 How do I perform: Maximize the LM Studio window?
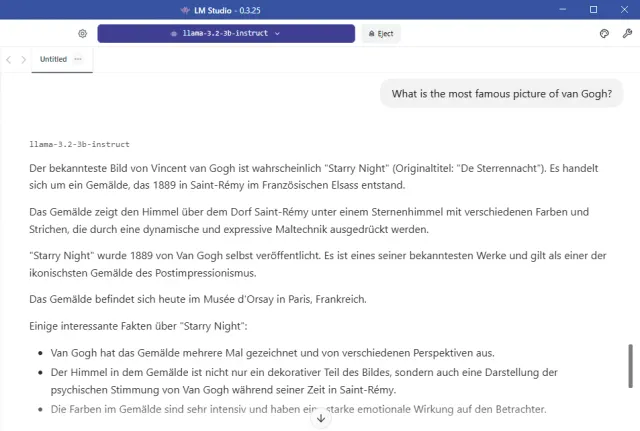594,9
